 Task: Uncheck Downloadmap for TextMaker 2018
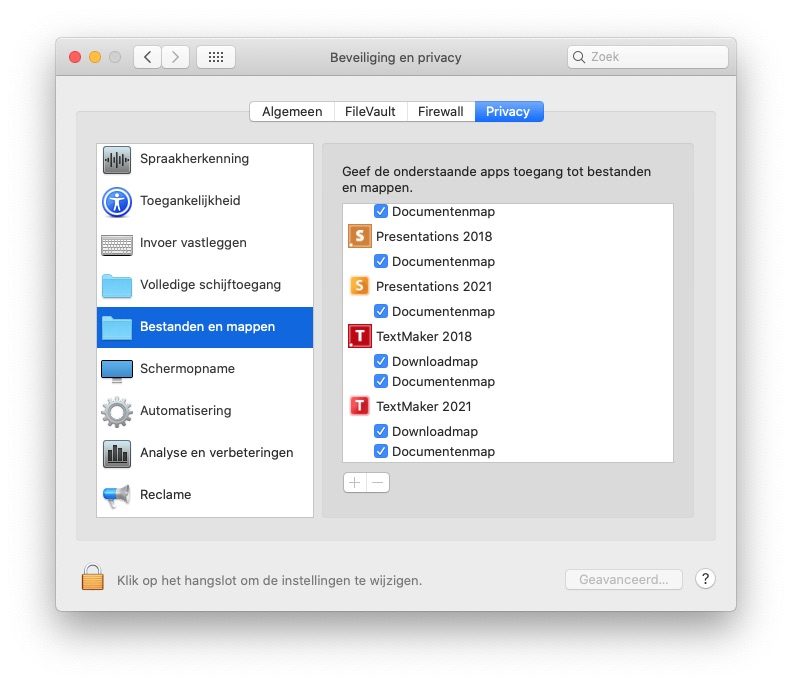[x=381, y=362]
